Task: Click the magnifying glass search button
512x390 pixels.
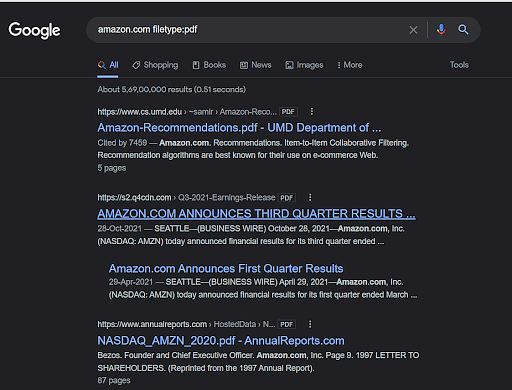Action: [463, 30]
